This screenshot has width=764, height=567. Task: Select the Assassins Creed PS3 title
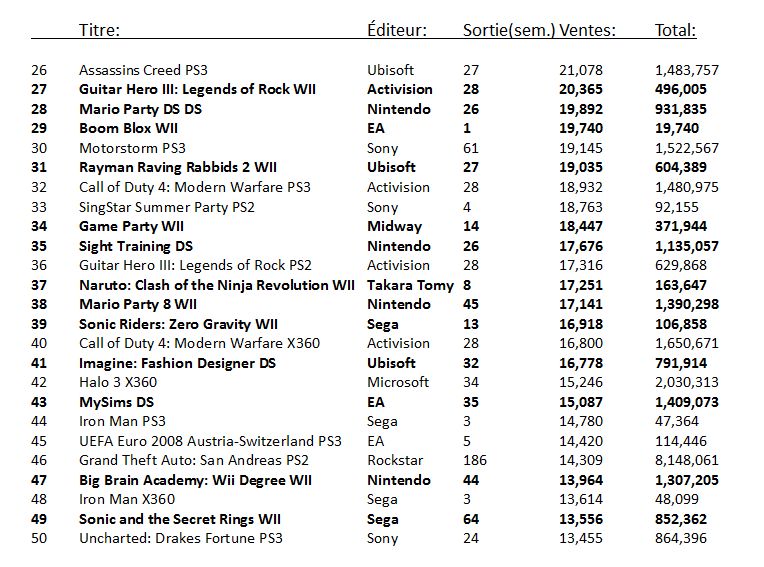[x=143, y=70]
